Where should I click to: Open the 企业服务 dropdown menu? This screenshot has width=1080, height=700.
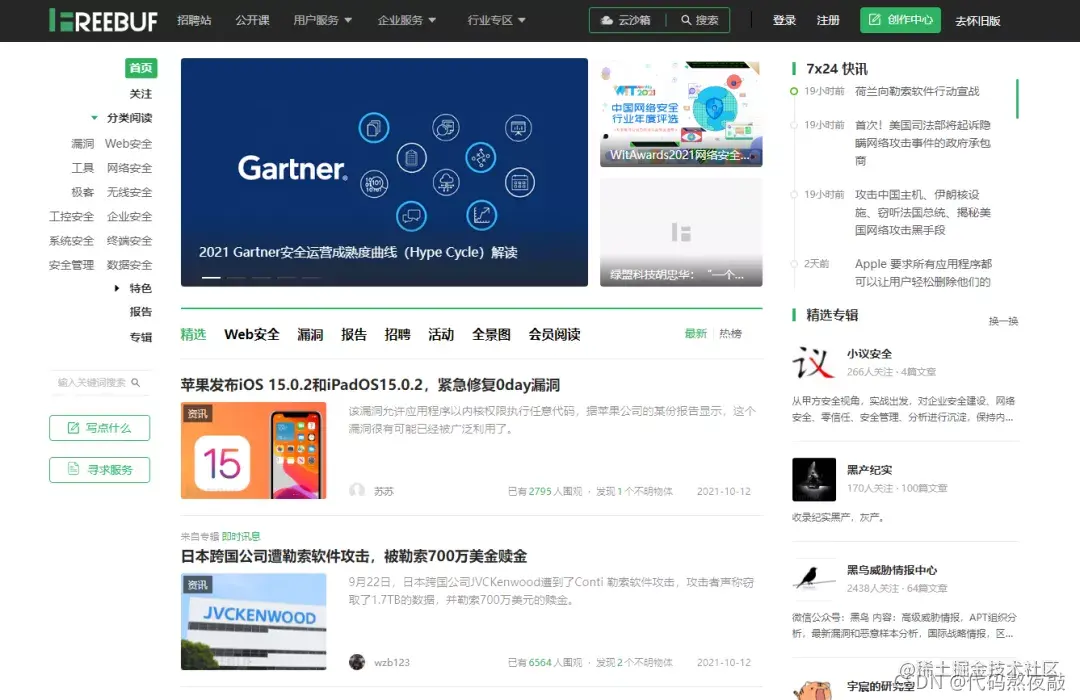click(x=400, y=19)
